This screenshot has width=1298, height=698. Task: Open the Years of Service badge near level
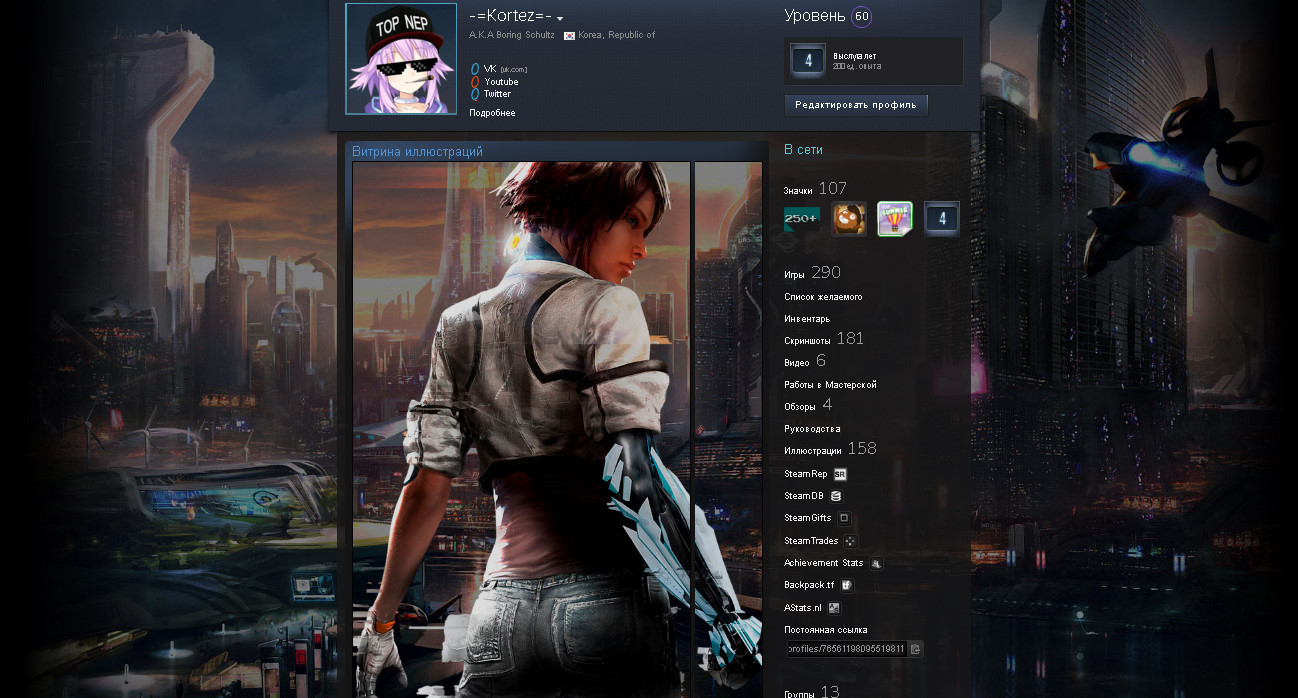pyautogui.click(x=807, y=60)
